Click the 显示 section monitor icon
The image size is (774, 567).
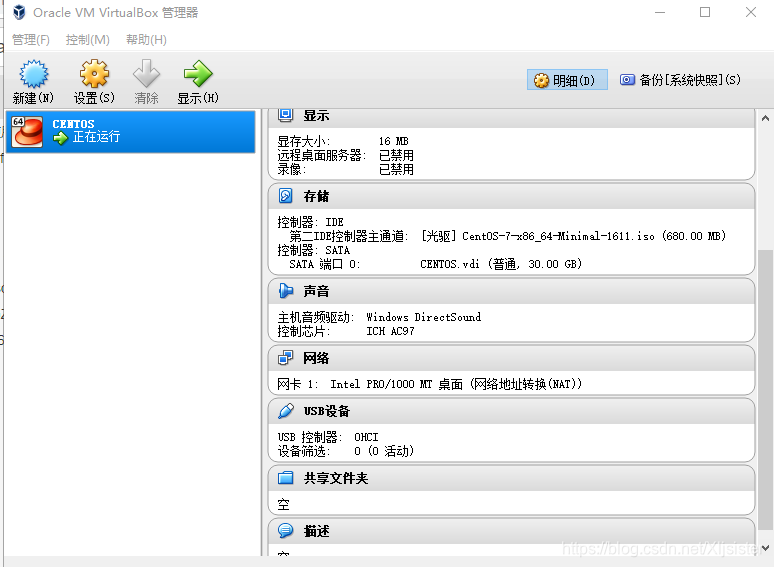285,115
